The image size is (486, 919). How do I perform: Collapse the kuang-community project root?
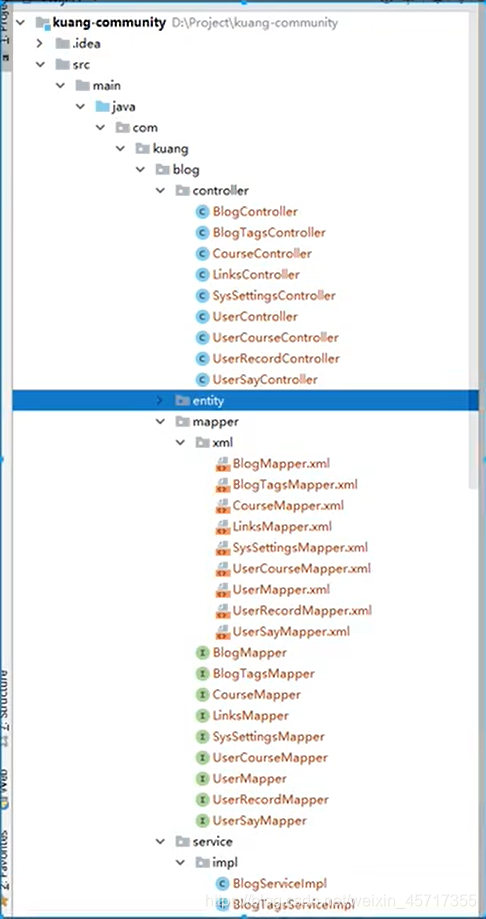pyautogui.click(x=21, y=23)
